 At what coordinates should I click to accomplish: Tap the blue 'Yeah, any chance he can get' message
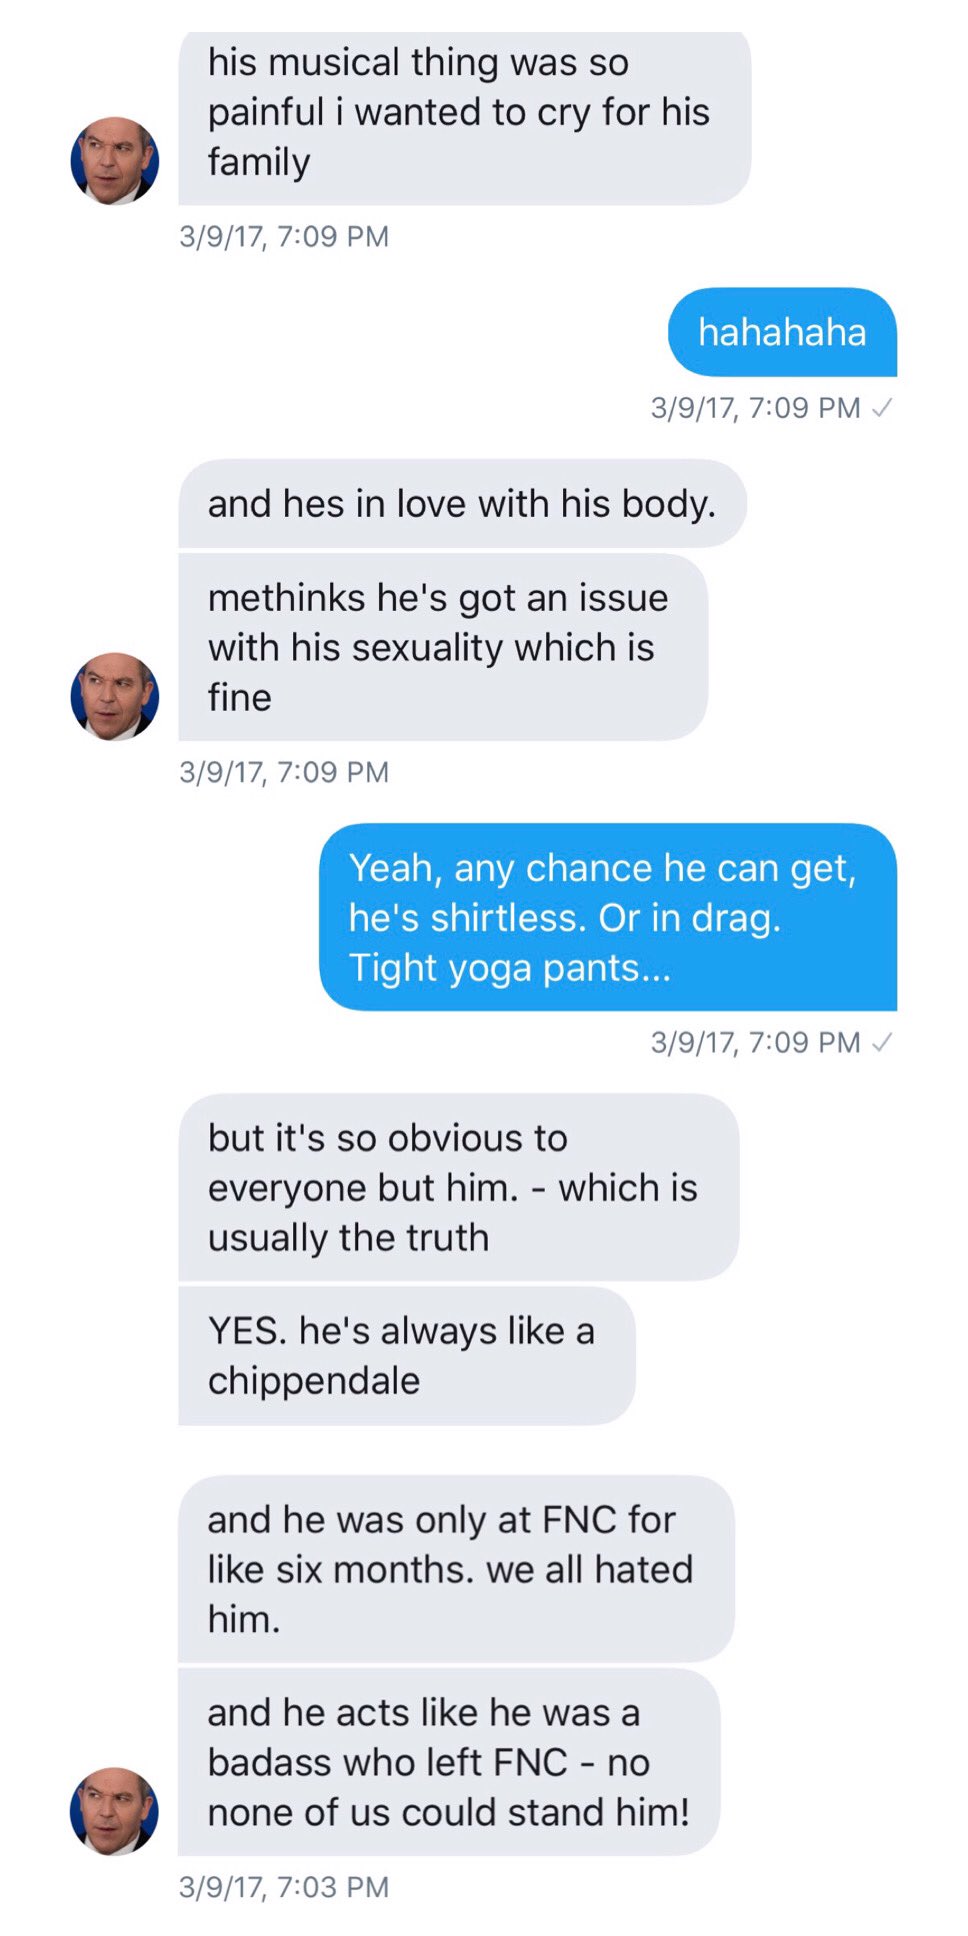pyautogui.click(x=608, y=917)
